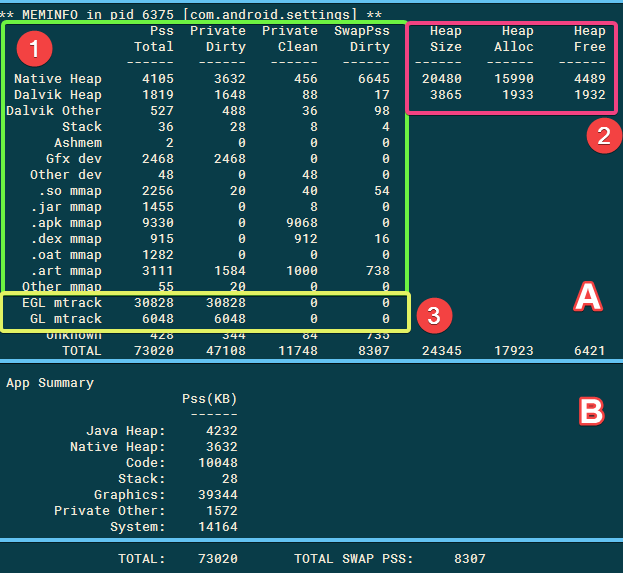Select the 'Heap Alloc' column header
The image size is (623, 573).
[514, 39]
